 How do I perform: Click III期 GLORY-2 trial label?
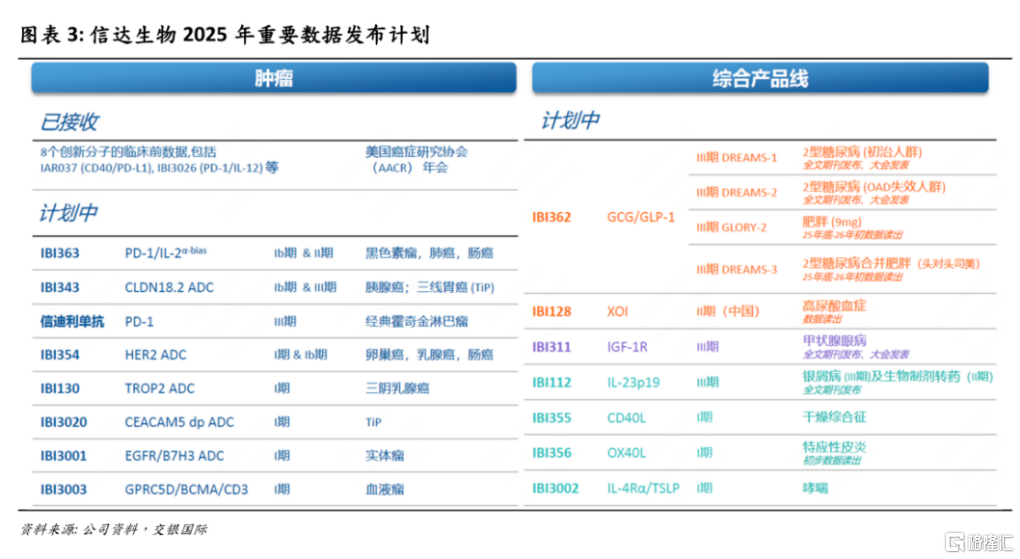[x=731, y=228]
